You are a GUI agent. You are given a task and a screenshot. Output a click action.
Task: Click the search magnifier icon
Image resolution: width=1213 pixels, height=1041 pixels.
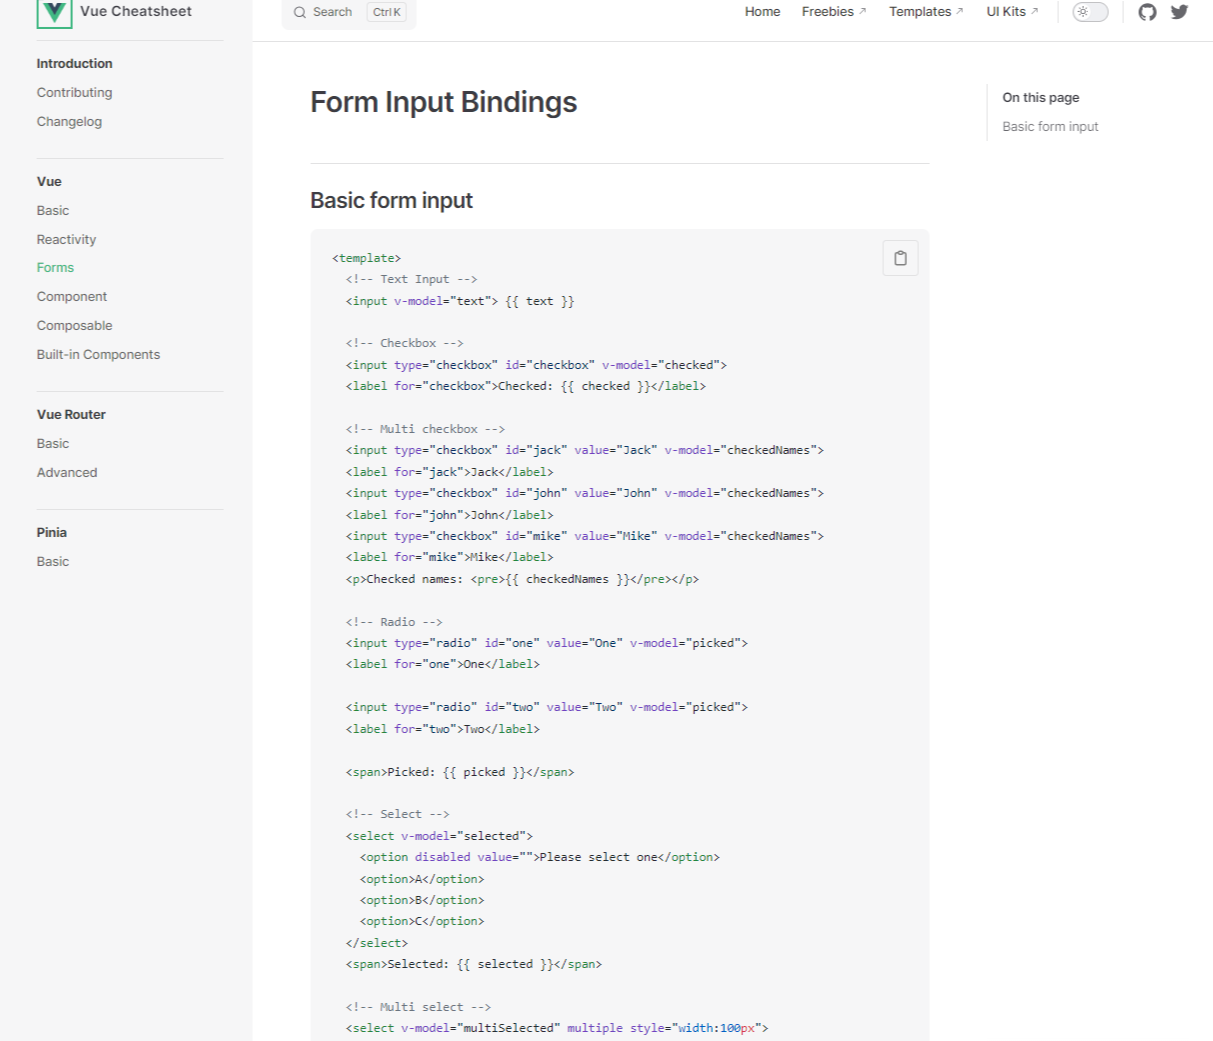coord(299,12)
